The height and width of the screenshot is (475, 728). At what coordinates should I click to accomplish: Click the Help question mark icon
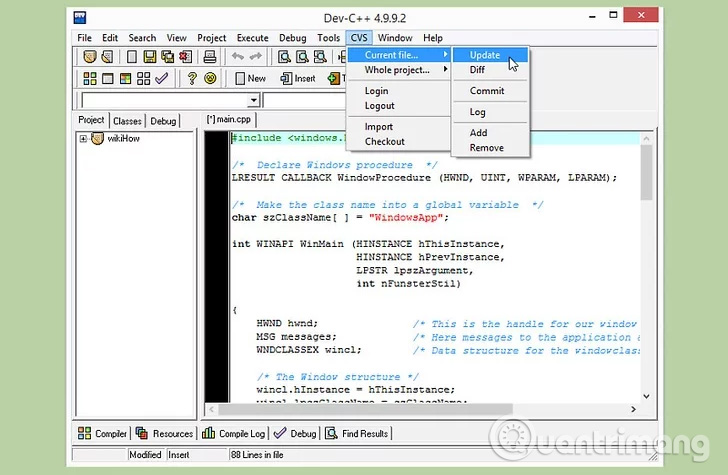(192, 78)
